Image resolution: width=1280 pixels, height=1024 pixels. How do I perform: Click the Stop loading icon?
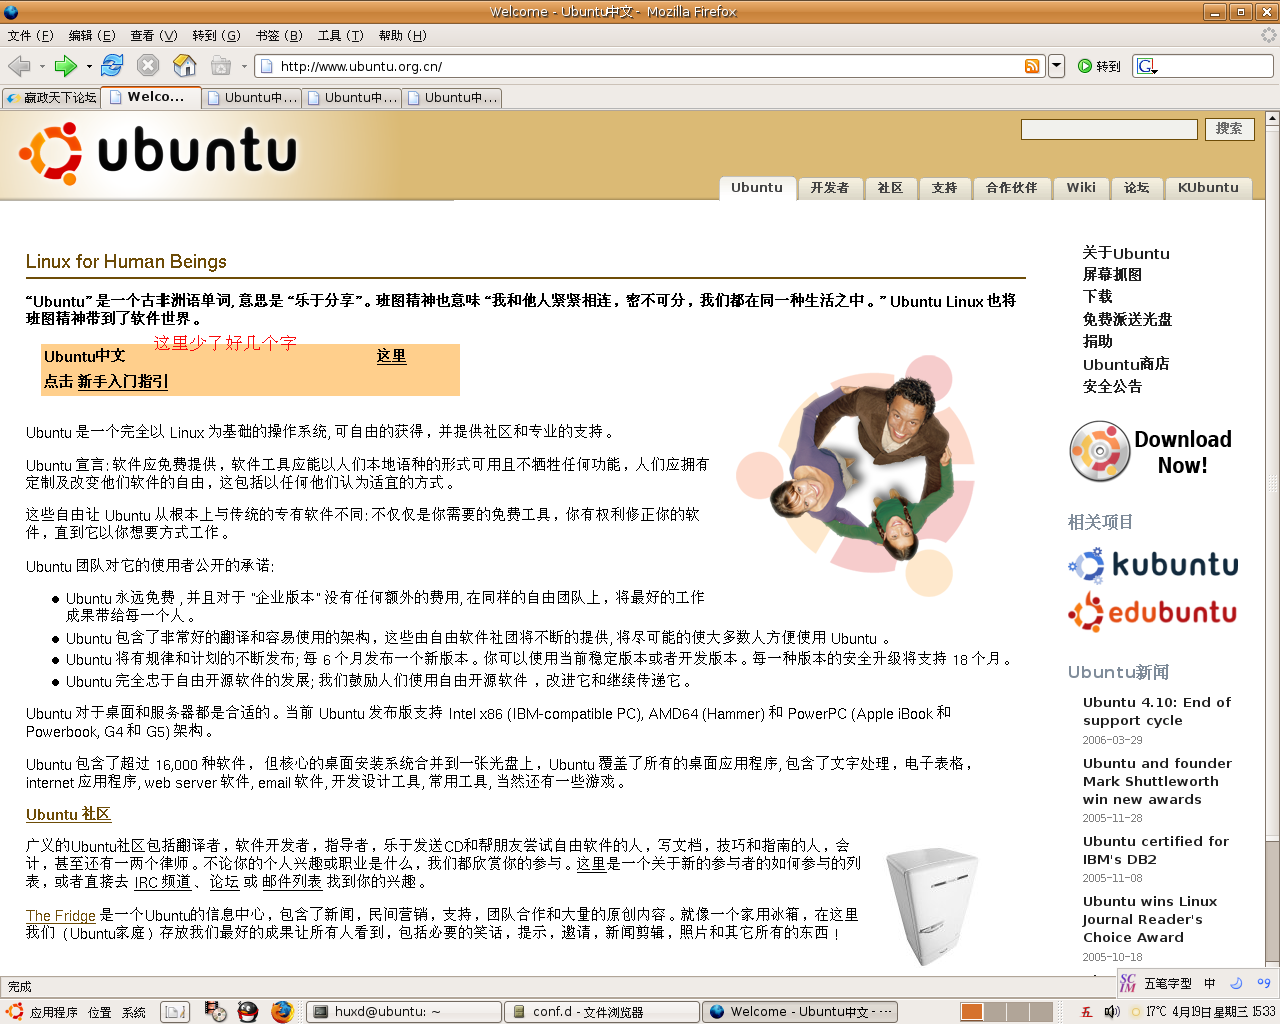[148, 66]
